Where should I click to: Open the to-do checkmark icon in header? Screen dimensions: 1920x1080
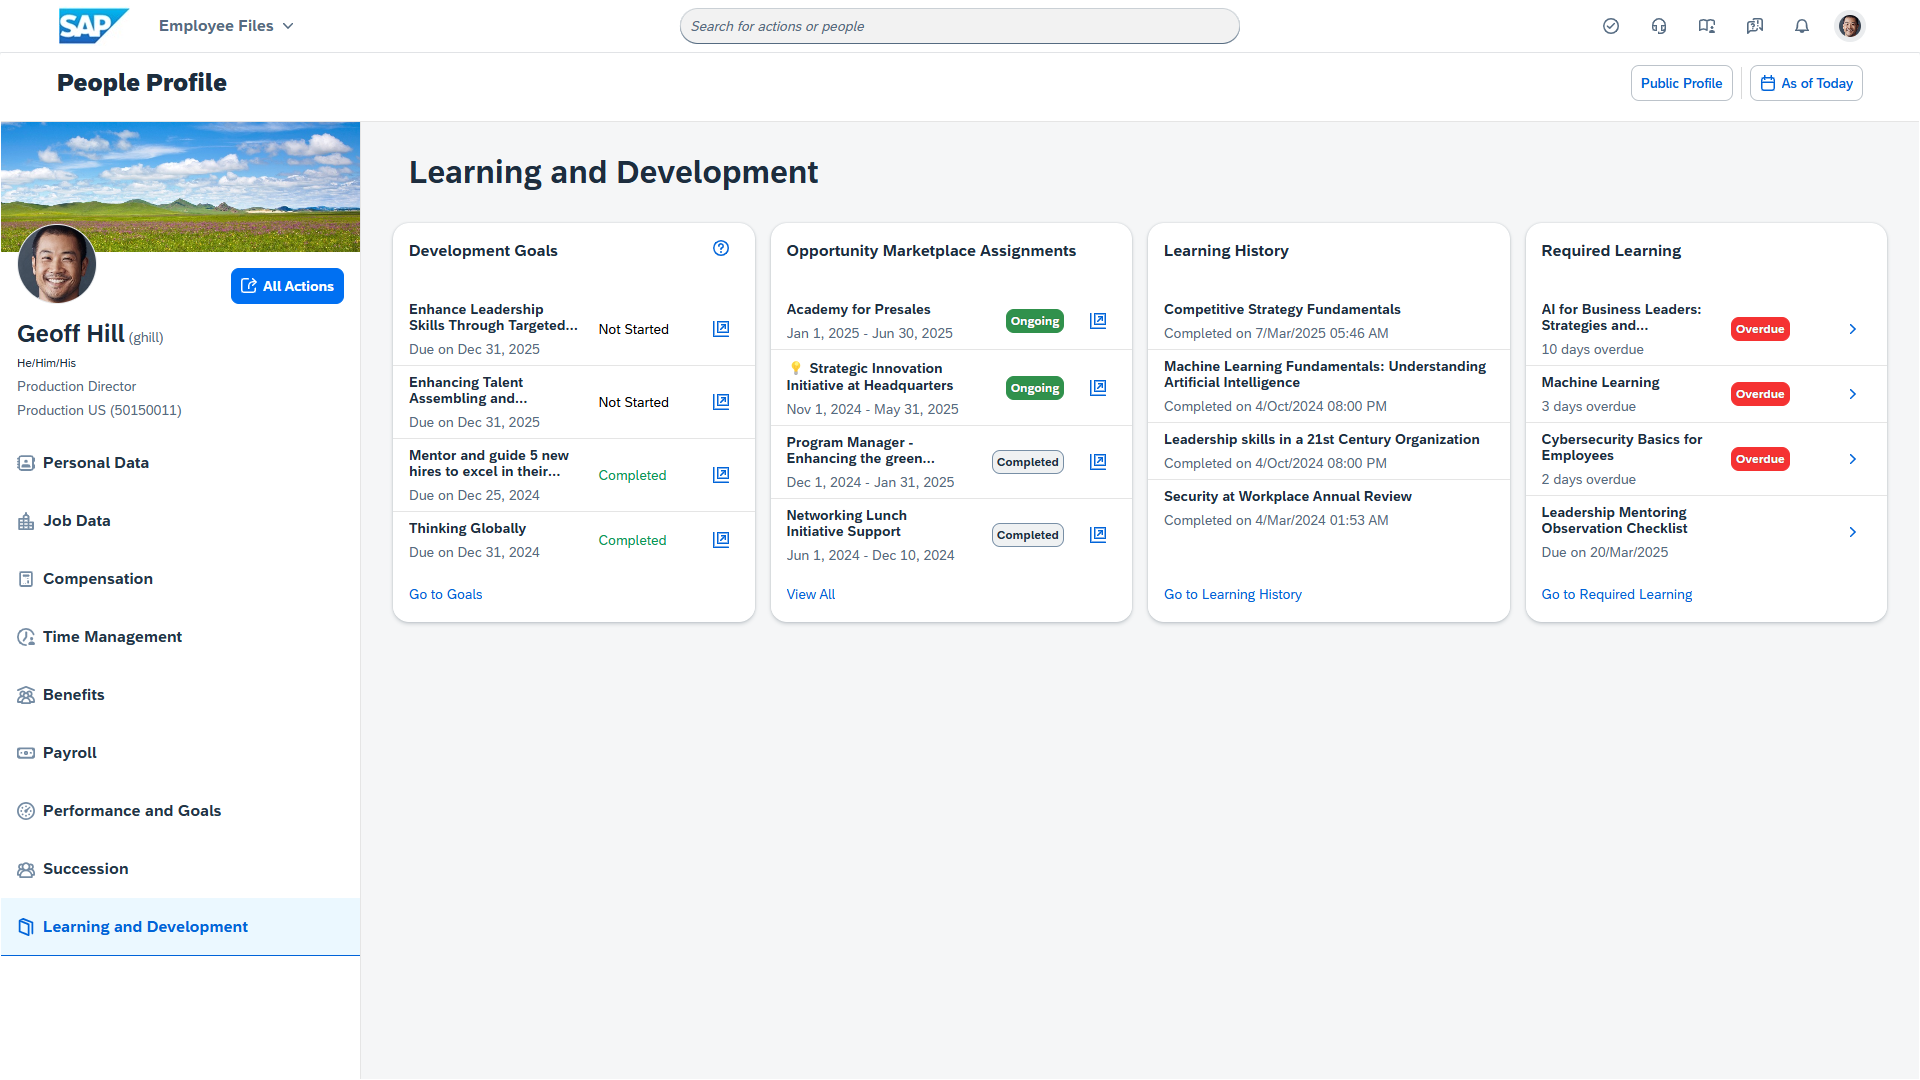(x=1611, y=26)
